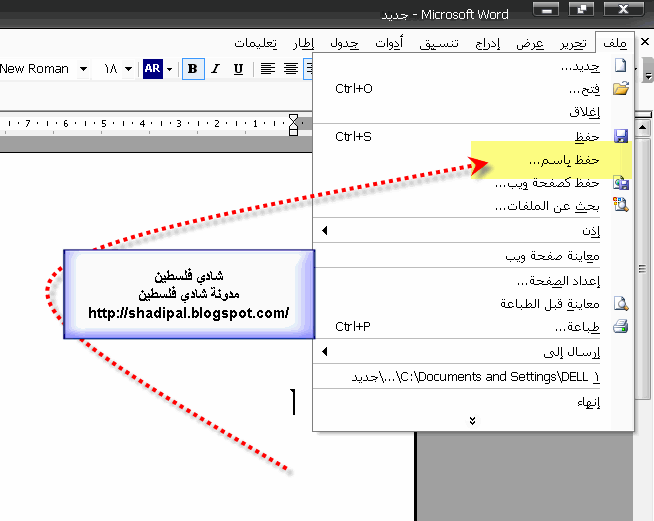This screenshot has height=521, width=654.
Task: Click the AR language icon in toolbar
Action: click(x=153, y=68)
